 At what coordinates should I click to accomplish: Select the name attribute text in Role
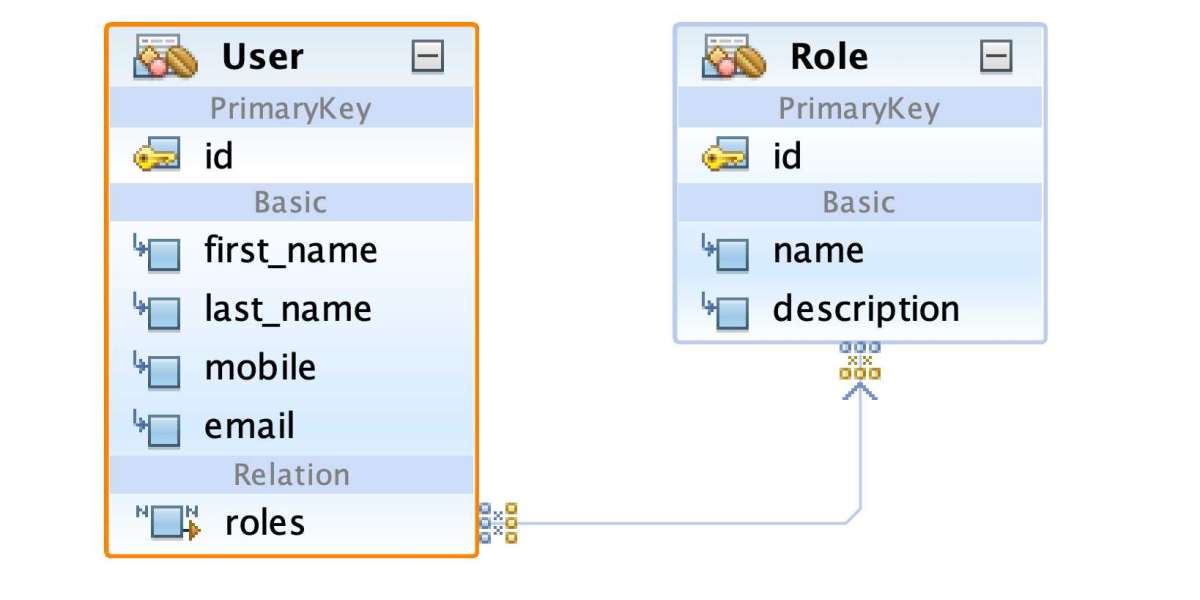[x=818, y=251]
